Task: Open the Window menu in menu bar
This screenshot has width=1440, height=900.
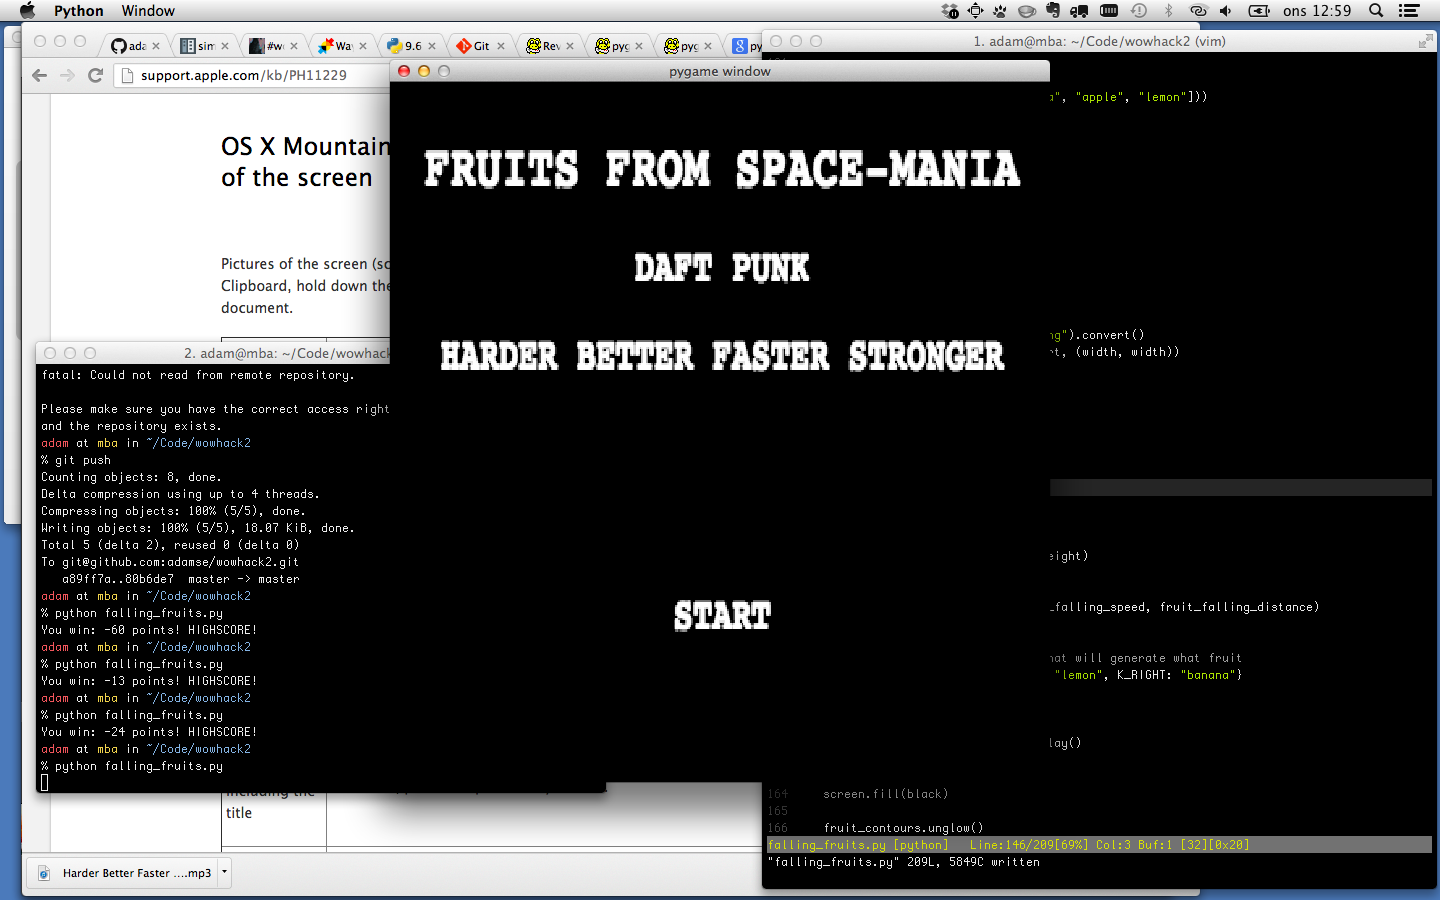Action: coord(148,11)
